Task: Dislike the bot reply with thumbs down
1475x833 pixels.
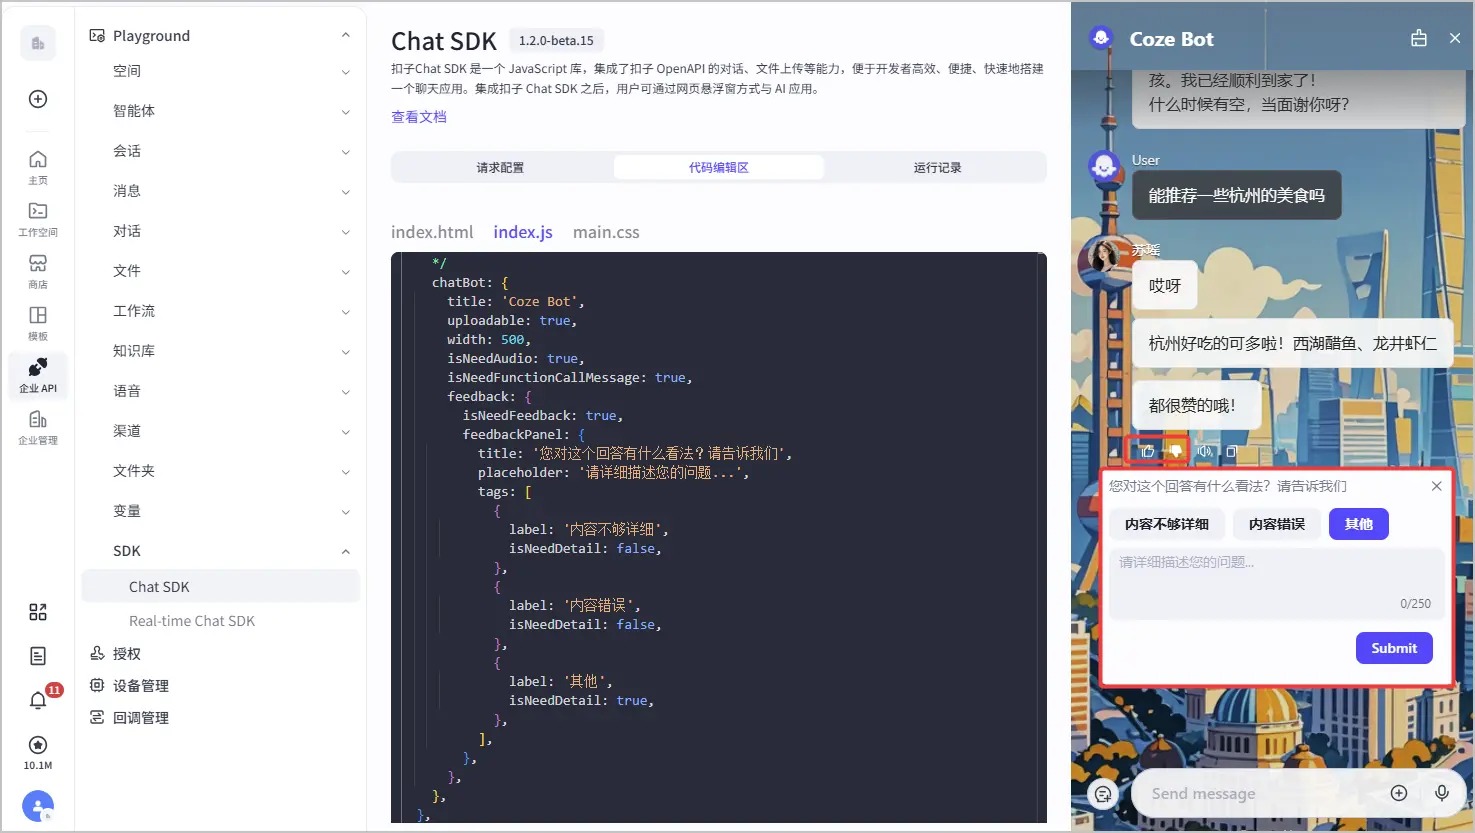Action: coord(1176,451)
